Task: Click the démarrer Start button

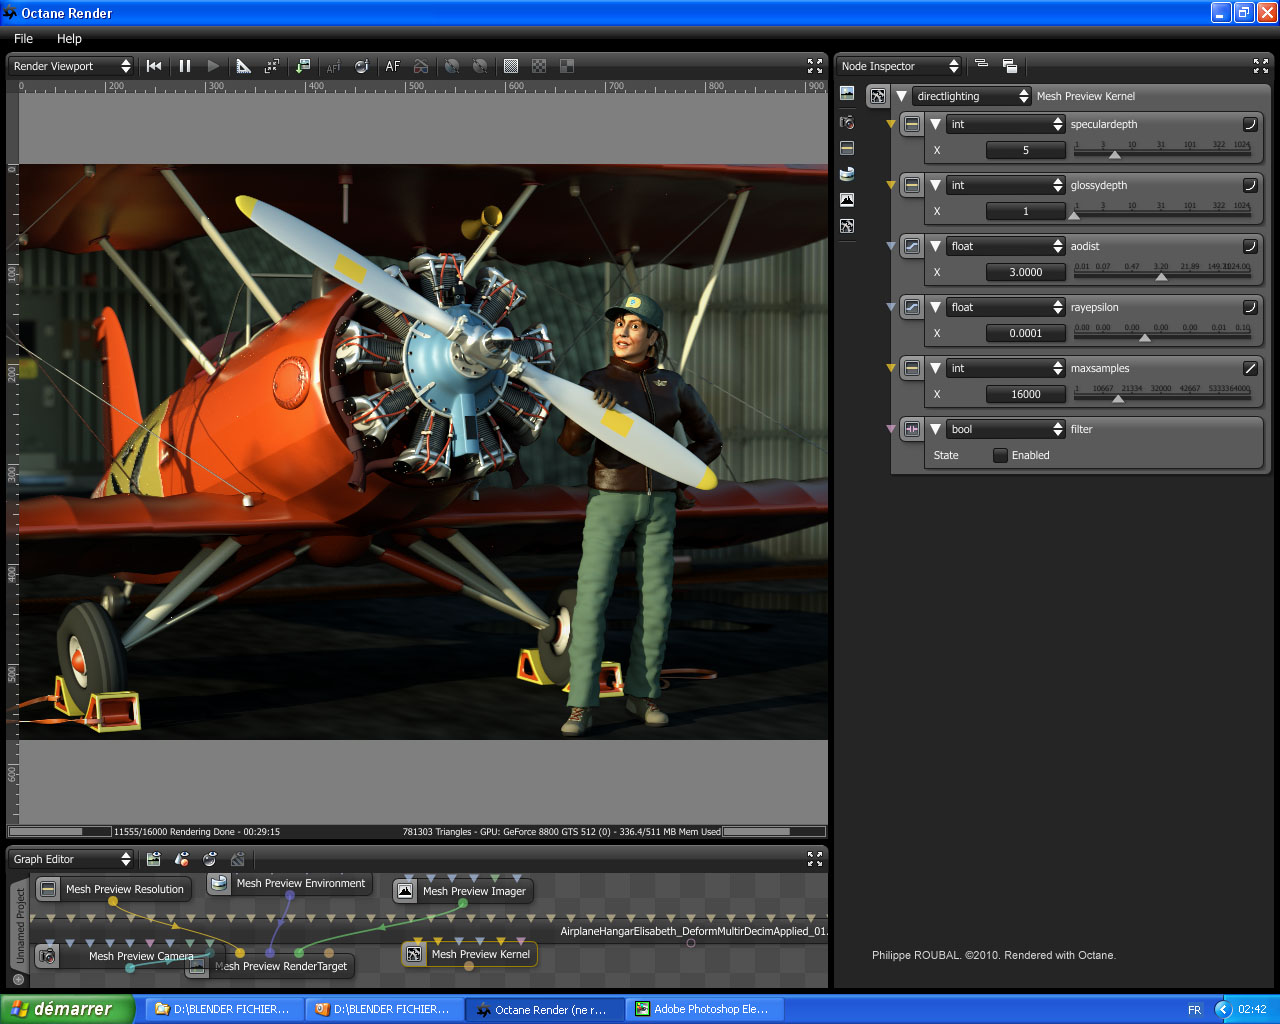Action: [65, 1009]
